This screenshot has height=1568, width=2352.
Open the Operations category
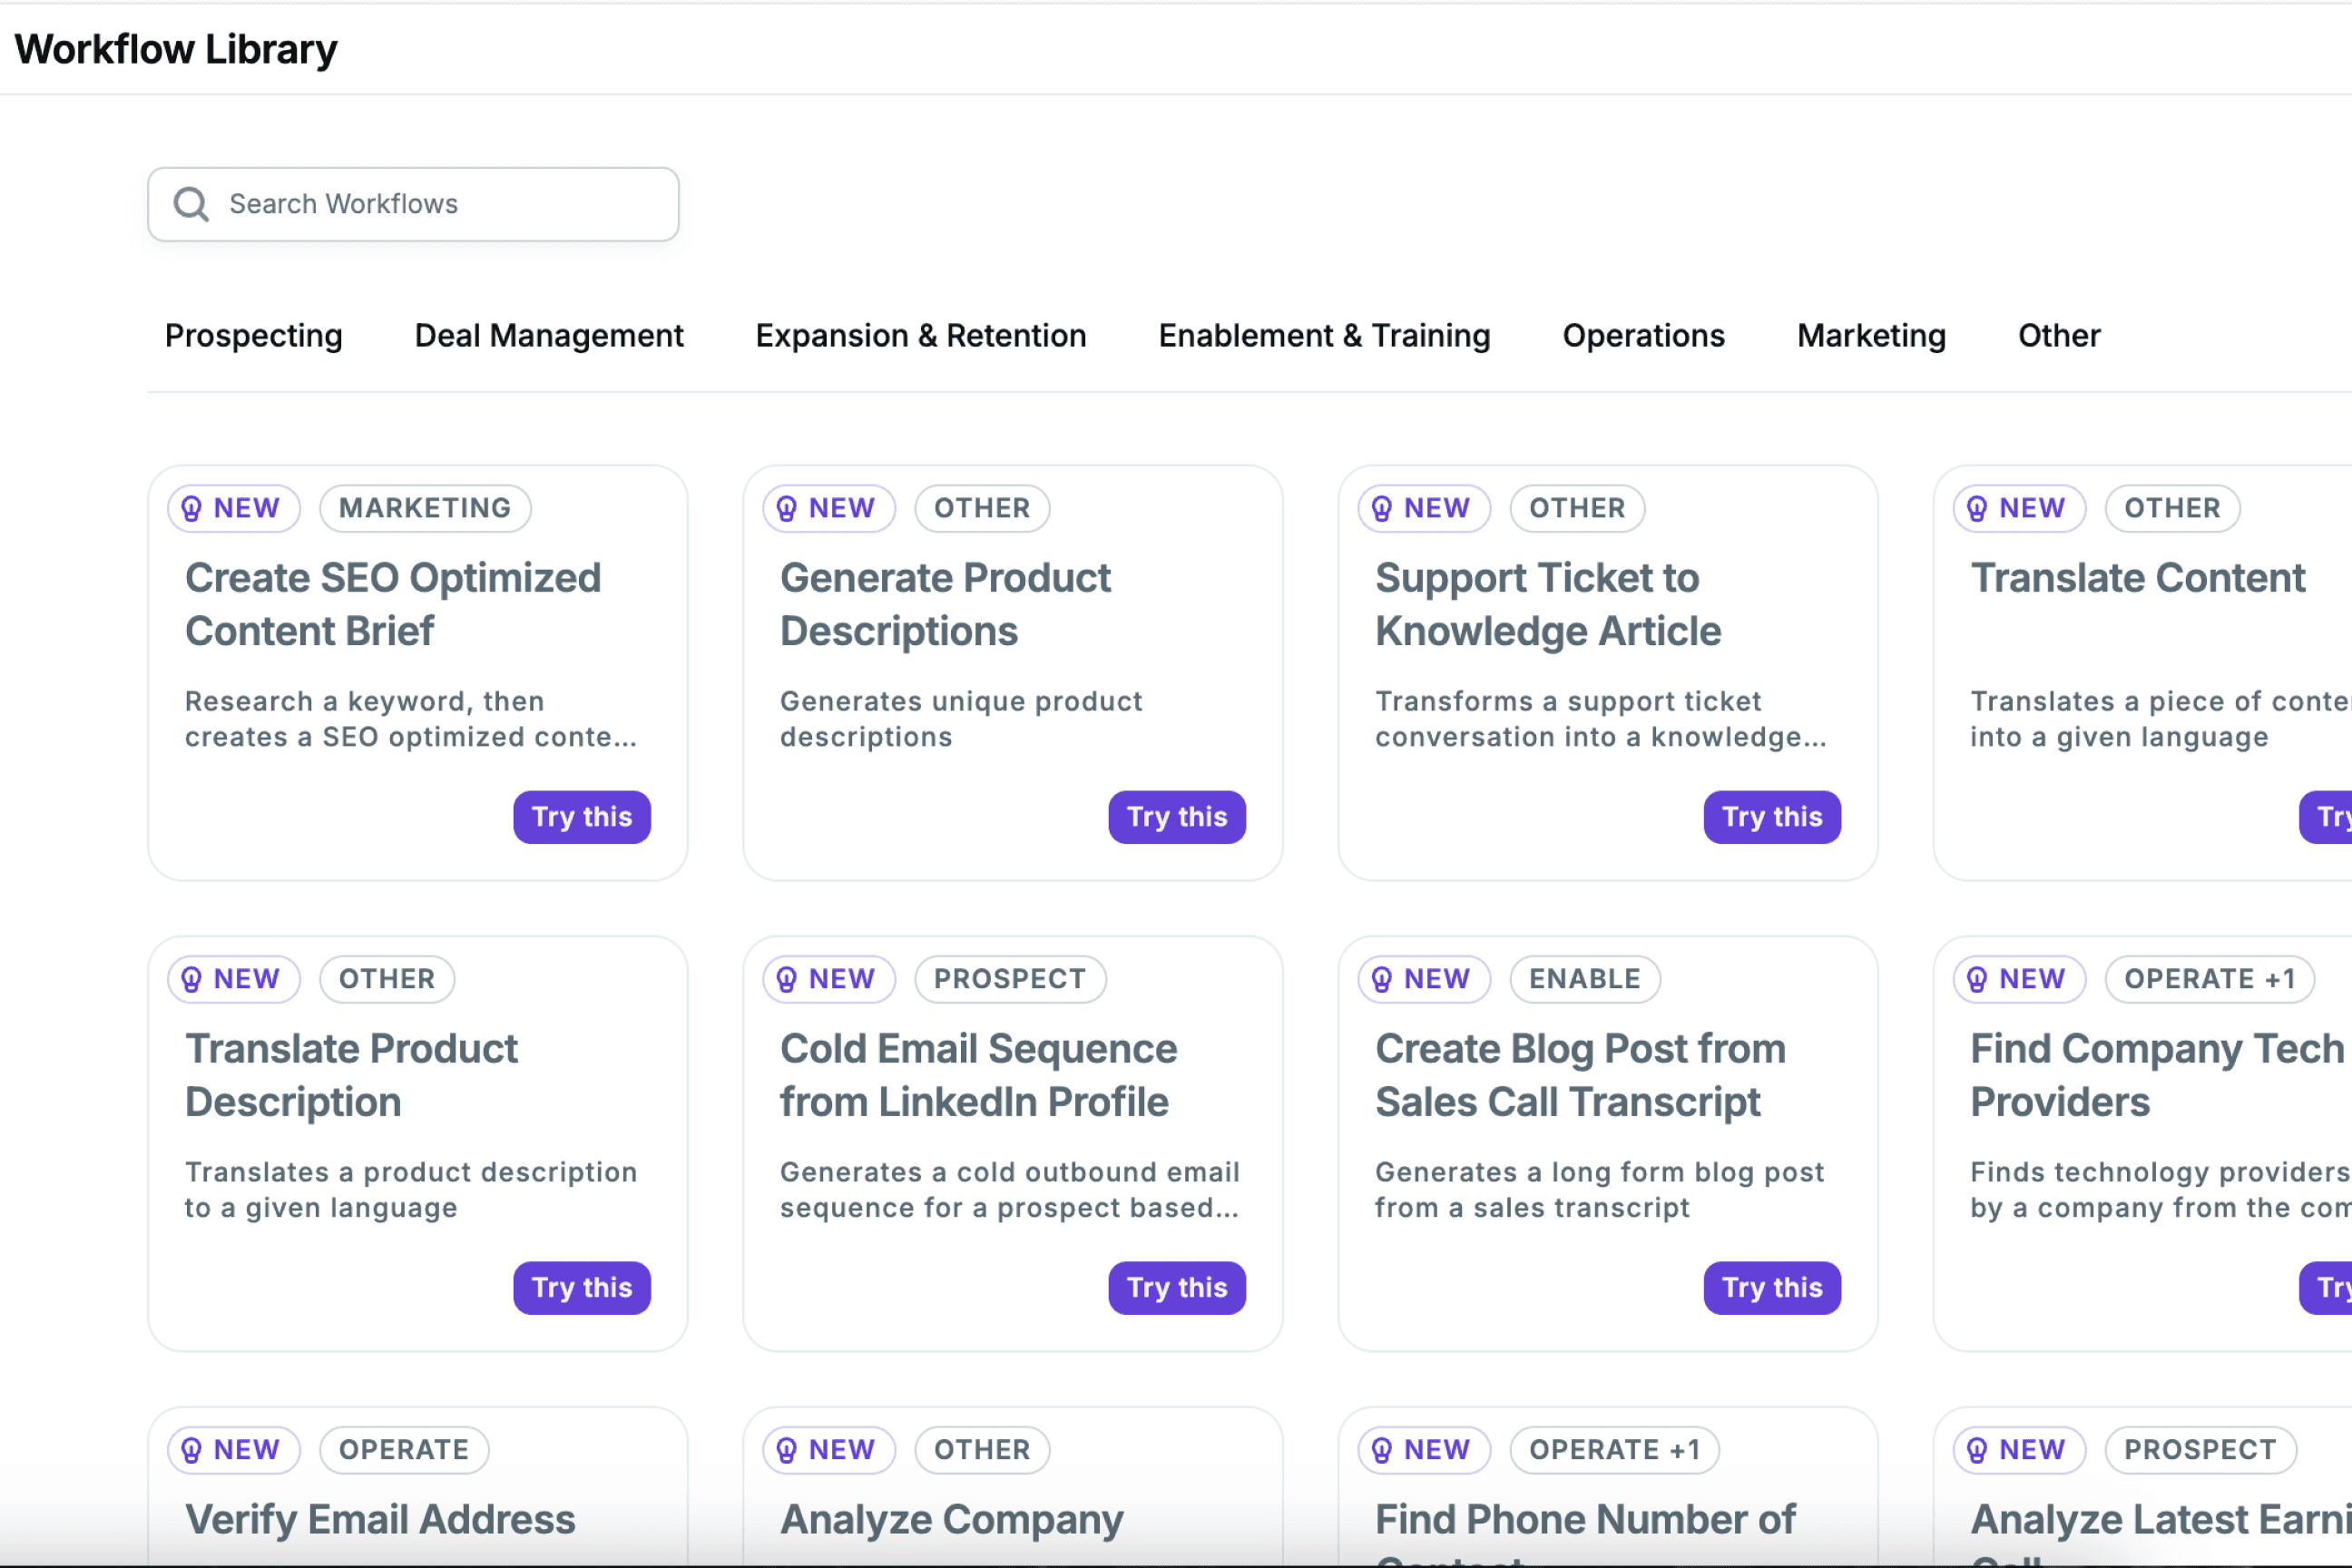[x=1643, y=336]
